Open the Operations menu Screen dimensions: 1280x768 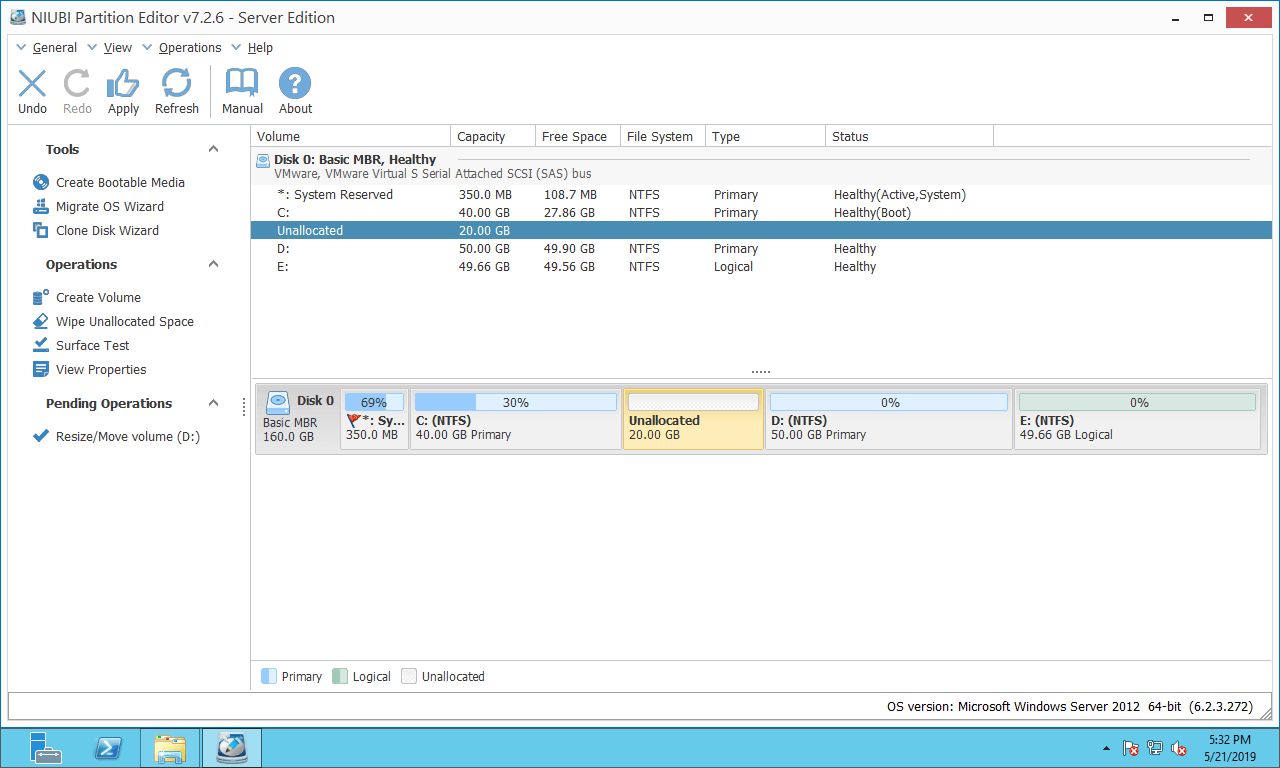coord(190,47)
